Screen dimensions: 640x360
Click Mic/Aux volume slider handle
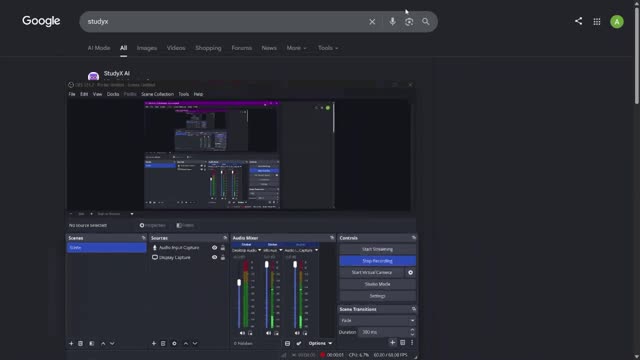pos(267,264)
